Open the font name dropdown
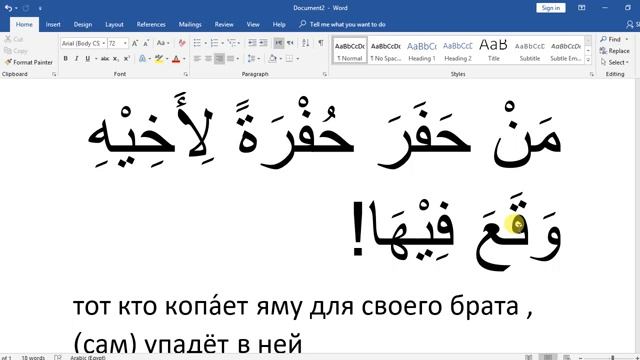Screen dimensions: 640x360 104,43
